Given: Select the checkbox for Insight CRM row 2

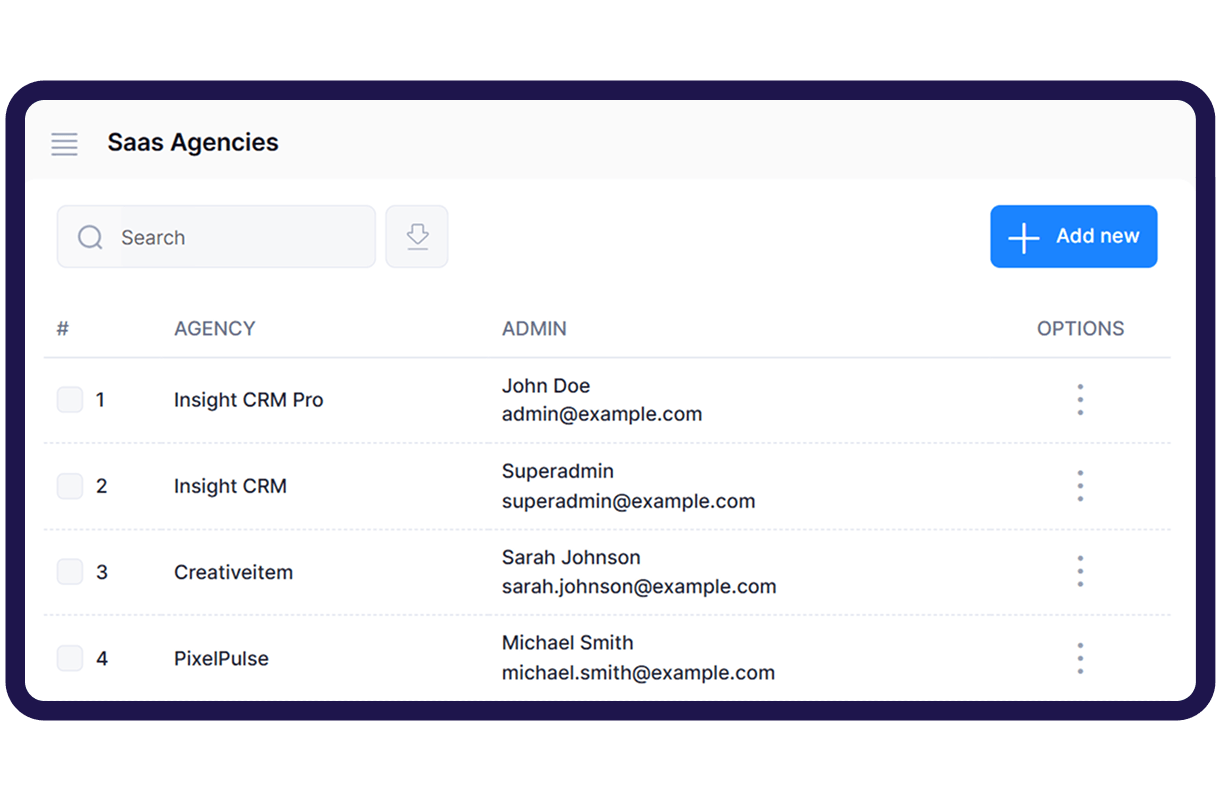Looking at the screenshot, I should point(70,486).
